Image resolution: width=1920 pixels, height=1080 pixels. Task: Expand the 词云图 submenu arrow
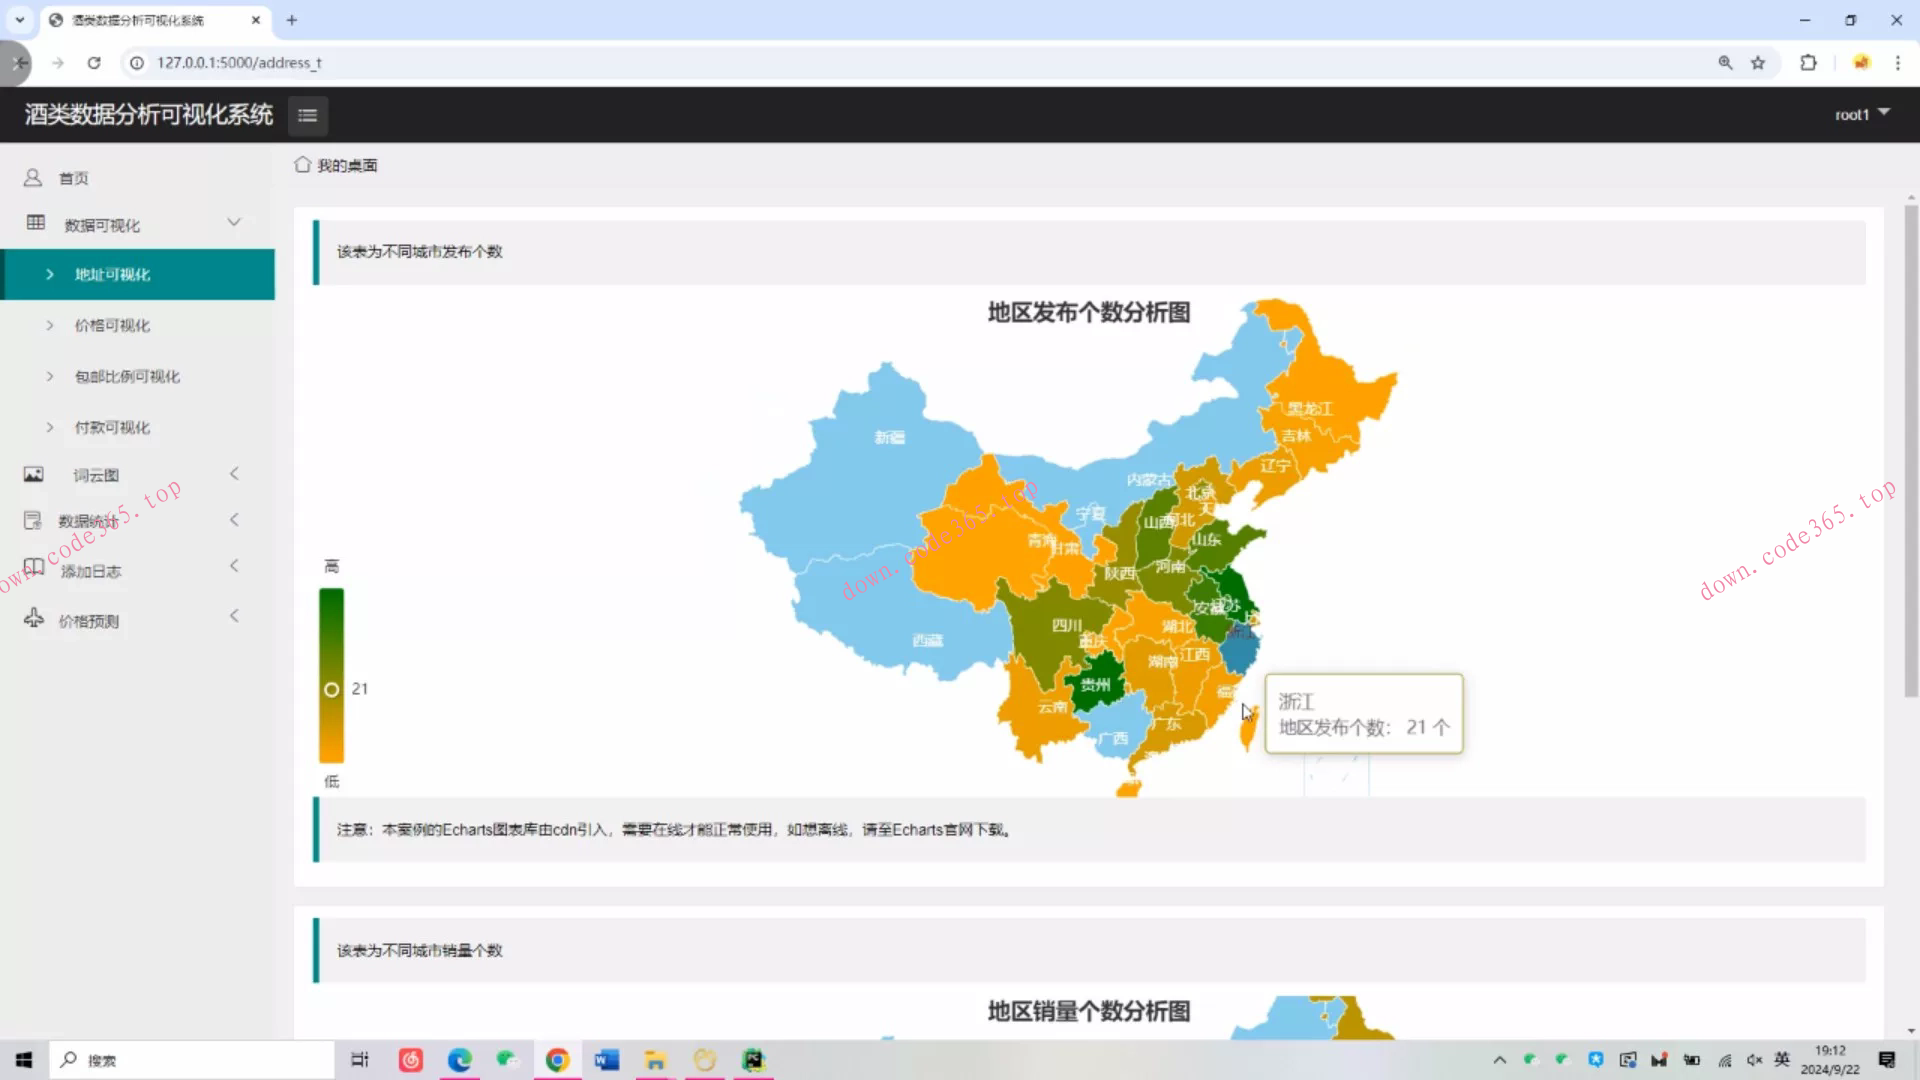[234, 474]
